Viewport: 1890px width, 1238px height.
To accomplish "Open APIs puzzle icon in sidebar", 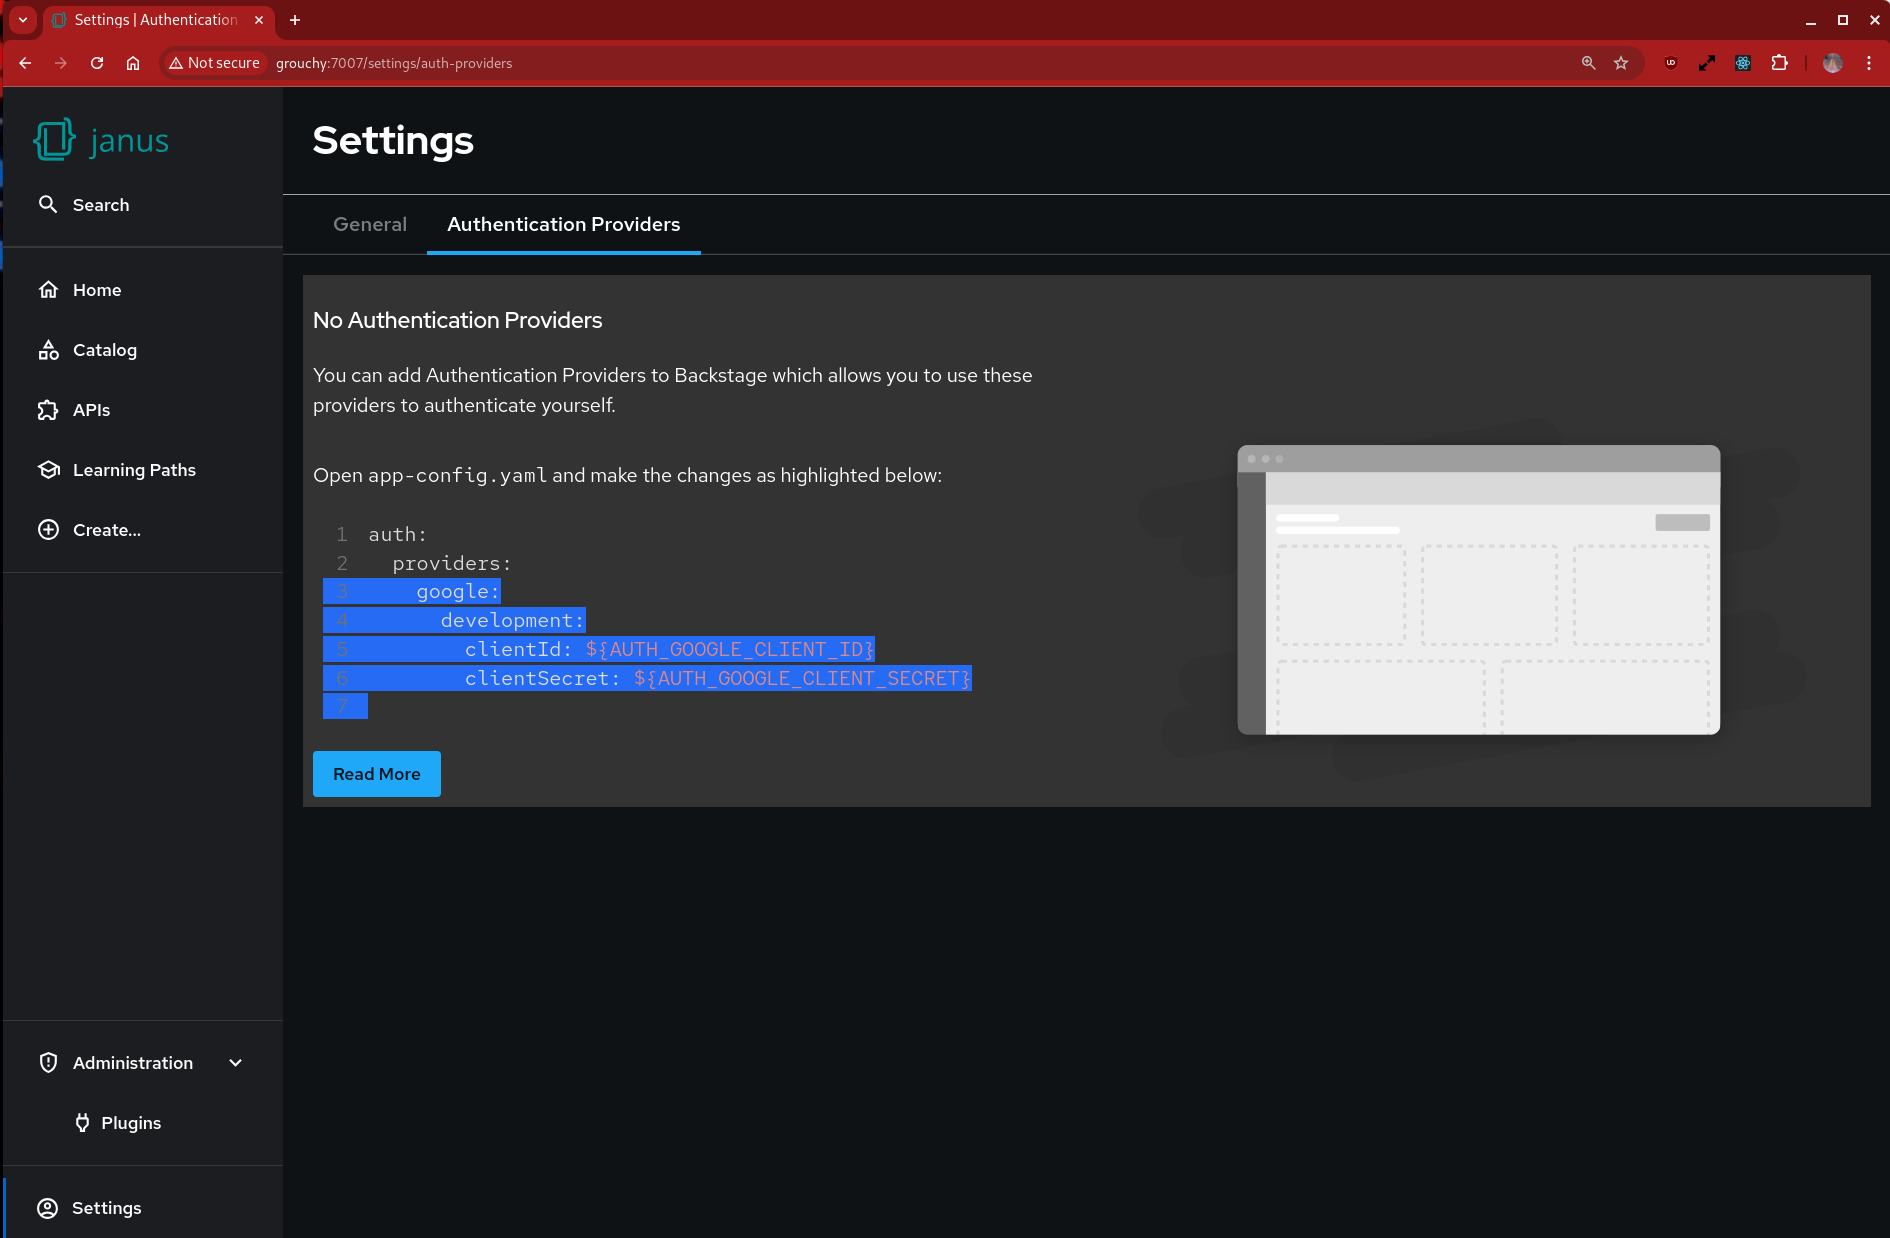I will click(48, 410).
